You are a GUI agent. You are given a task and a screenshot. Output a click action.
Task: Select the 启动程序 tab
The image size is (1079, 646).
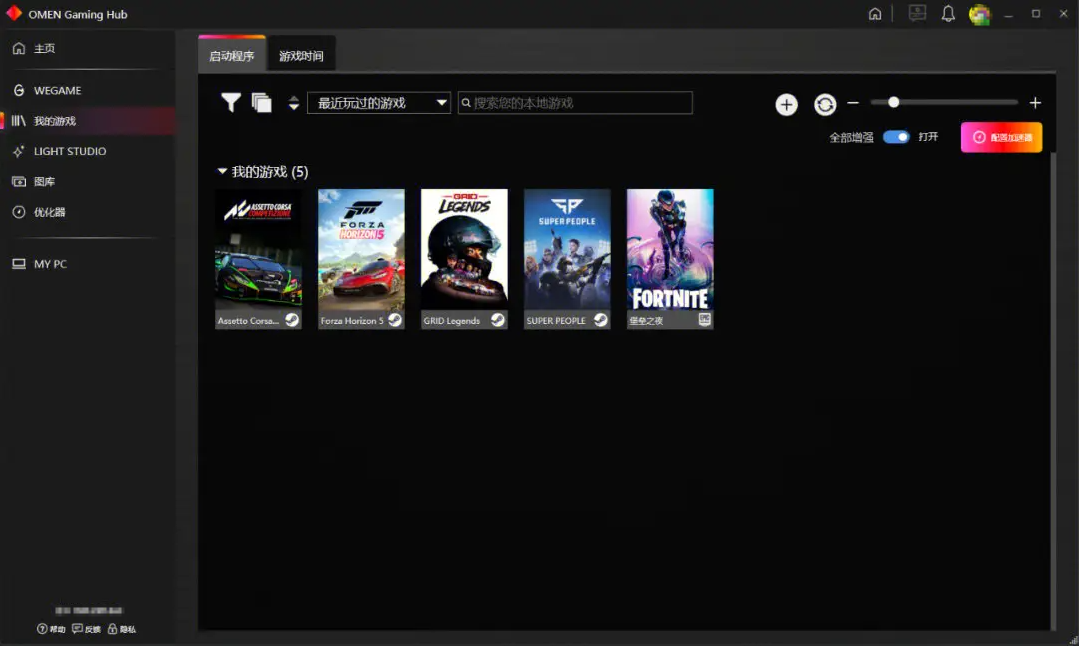tap(232, 56)
